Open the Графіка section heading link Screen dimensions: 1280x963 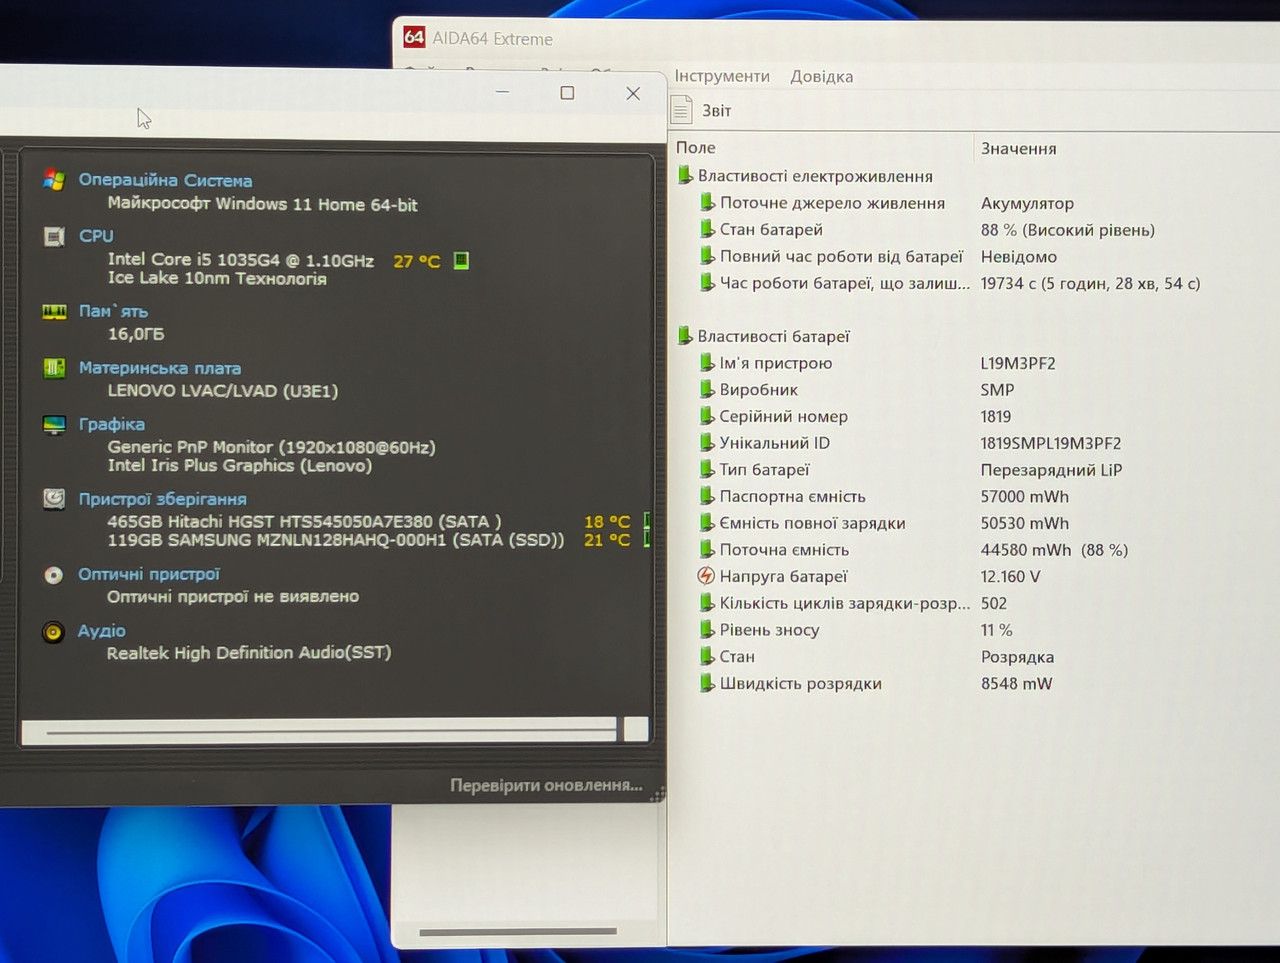(x=112, y=424)
